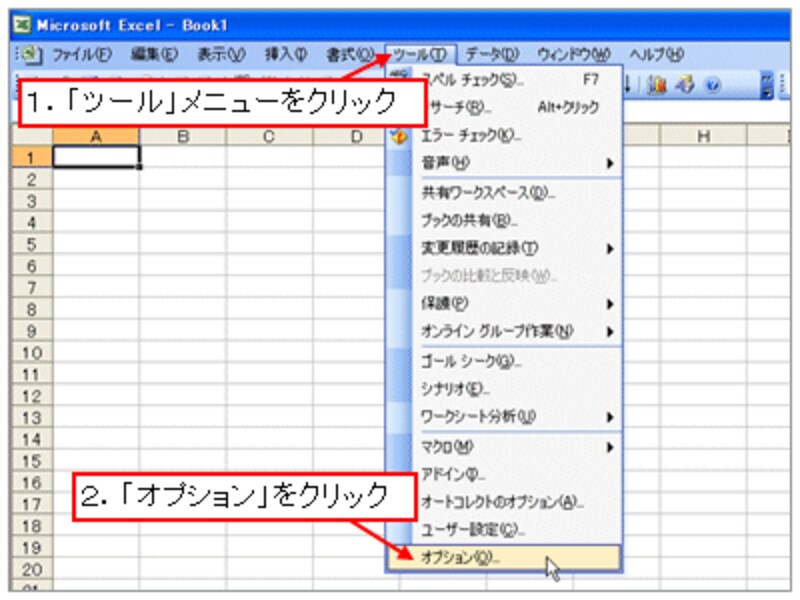
Task: Expand submenu arrow for 音声(H)
Action: pos(610,164)
